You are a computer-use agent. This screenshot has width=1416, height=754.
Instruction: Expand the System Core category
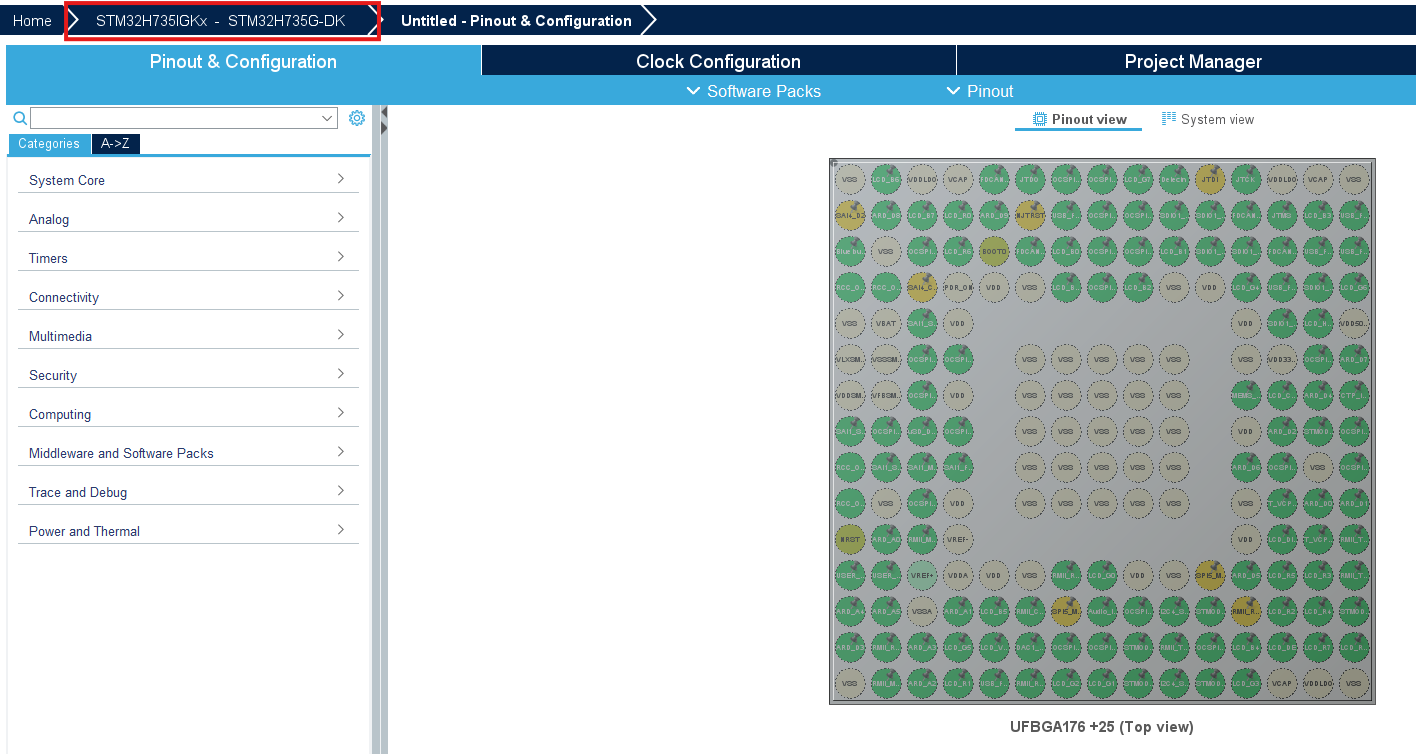click(188, 180)
